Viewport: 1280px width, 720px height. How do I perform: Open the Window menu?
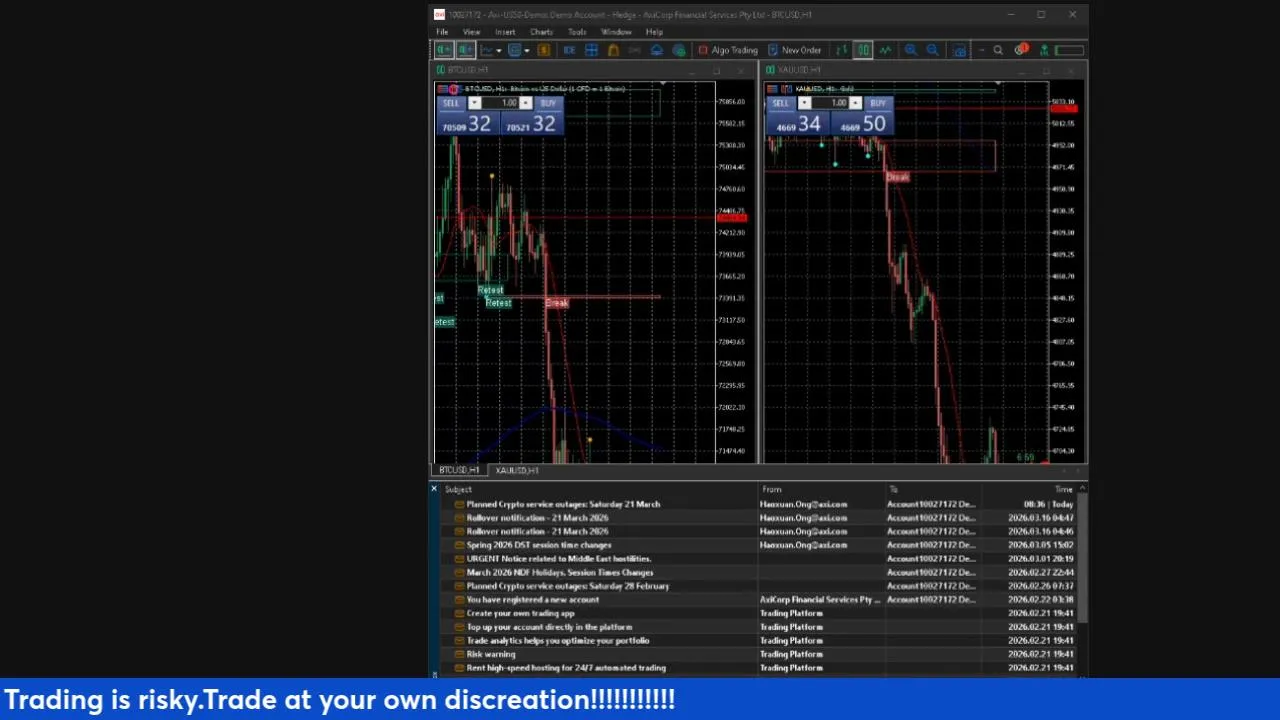616,32
